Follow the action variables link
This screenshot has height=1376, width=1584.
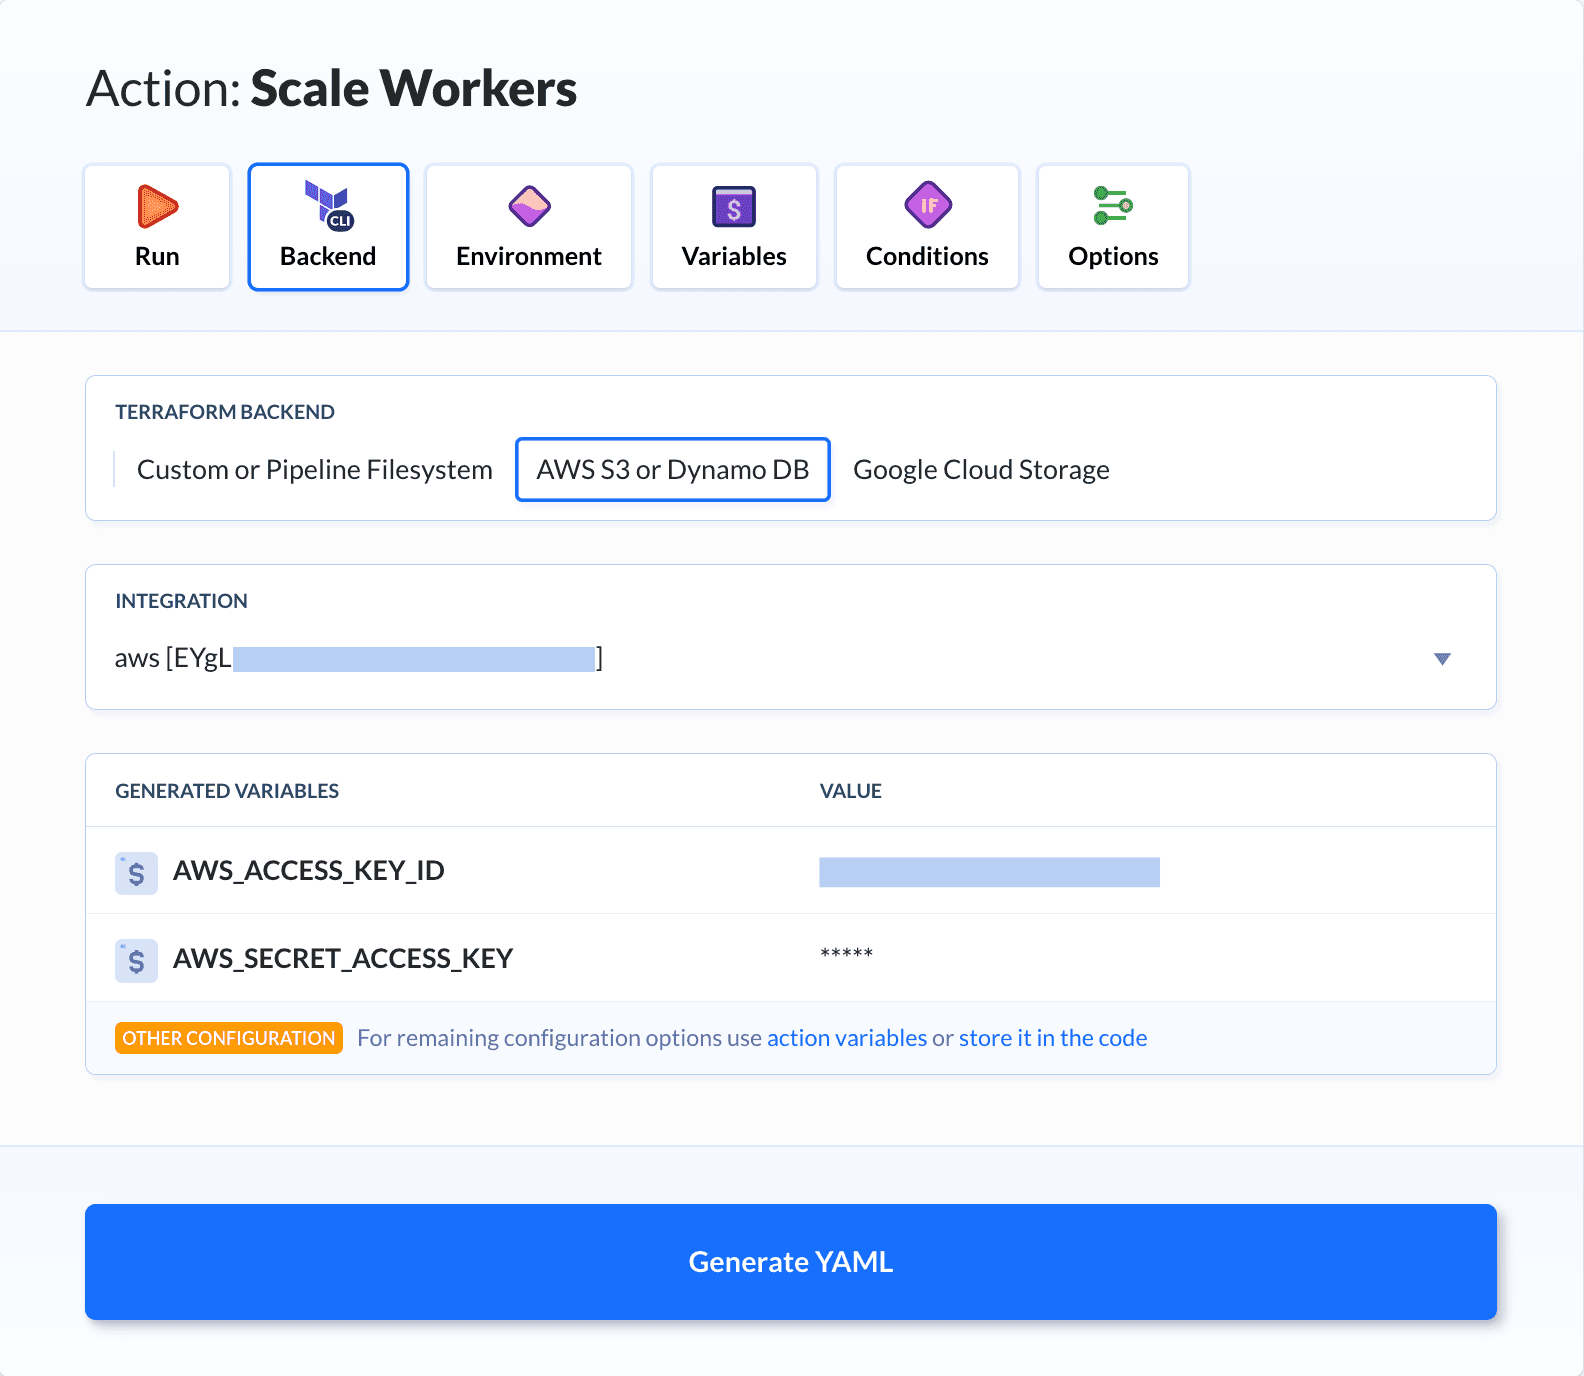pos(847,1038)
